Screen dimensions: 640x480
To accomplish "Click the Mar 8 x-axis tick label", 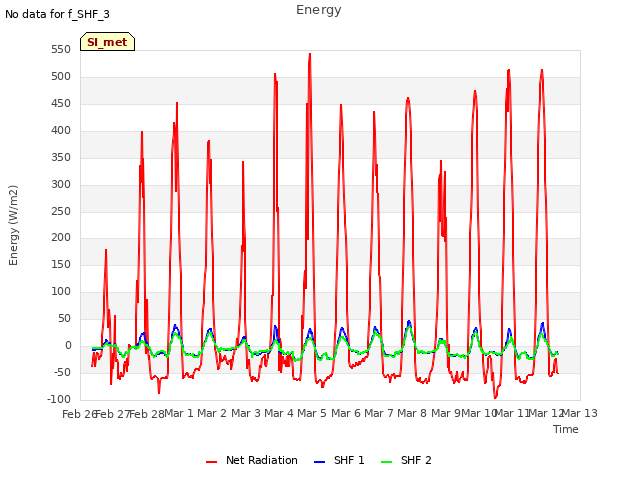I will (x=412, y=413).
